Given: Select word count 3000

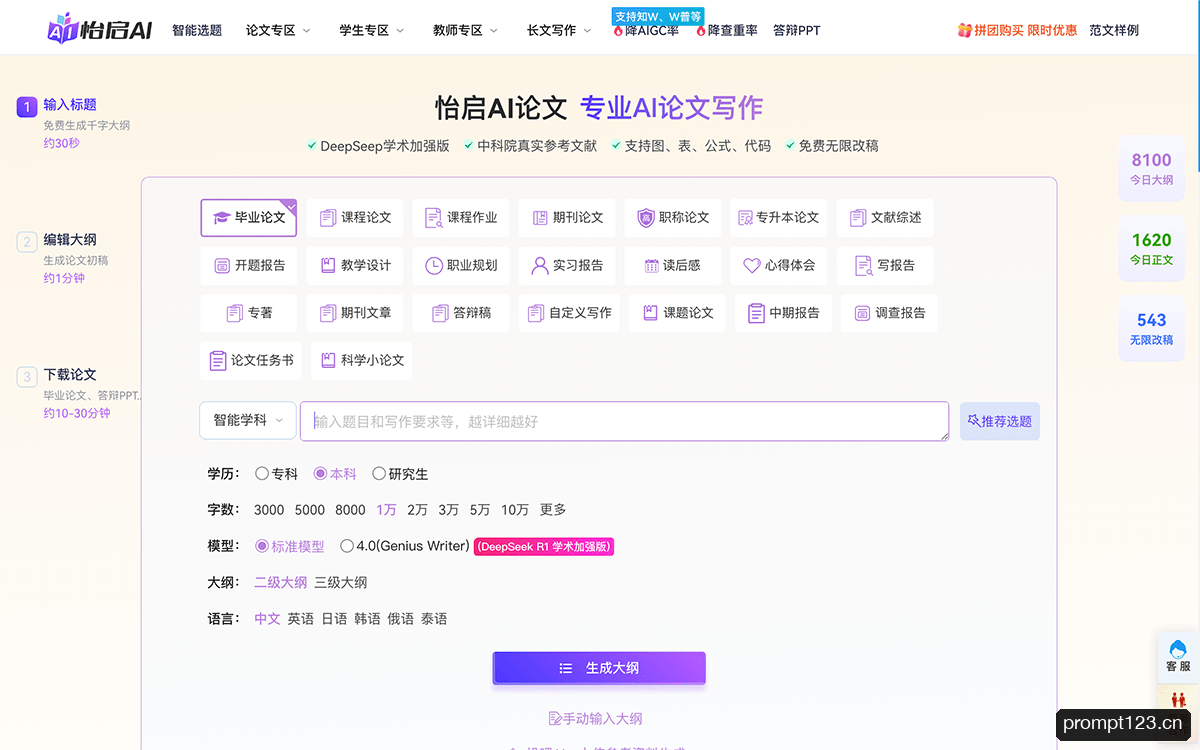Looking at the screenshot, I should tap(269, 510).
